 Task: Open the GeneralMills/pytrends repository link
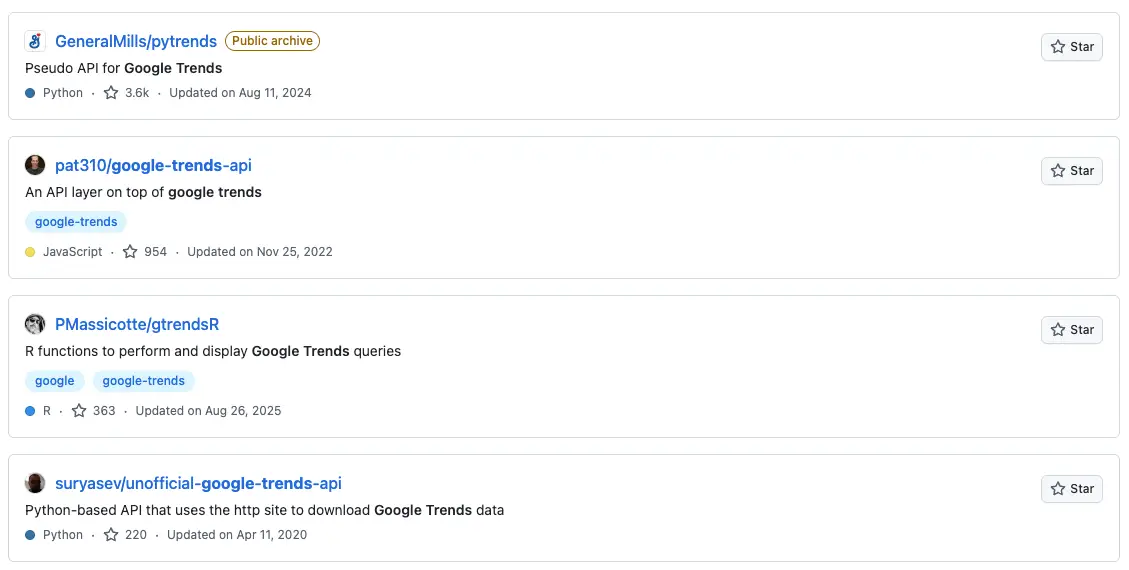coord(136,41)
